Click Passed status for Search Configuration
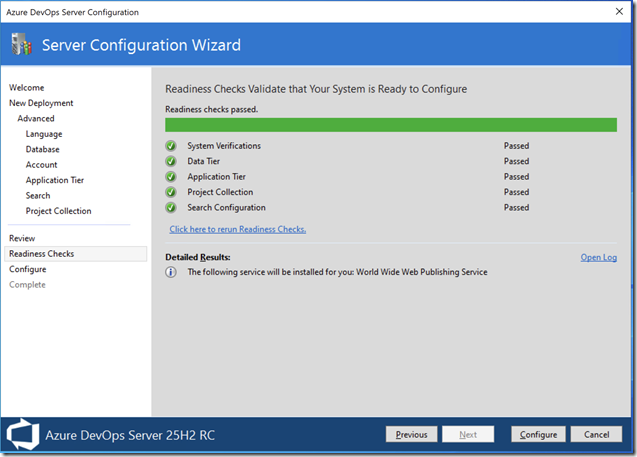 click(516, 208)
